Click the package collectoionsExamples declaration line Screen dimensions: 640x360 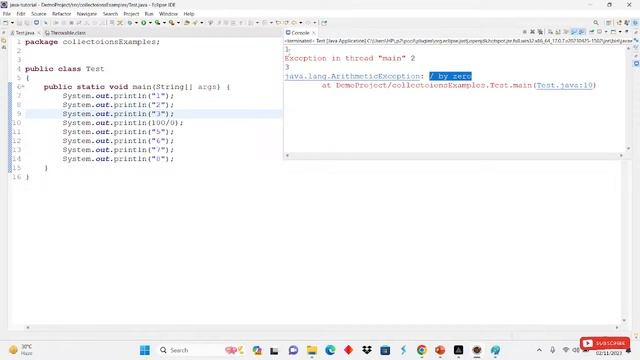point(92,42)
